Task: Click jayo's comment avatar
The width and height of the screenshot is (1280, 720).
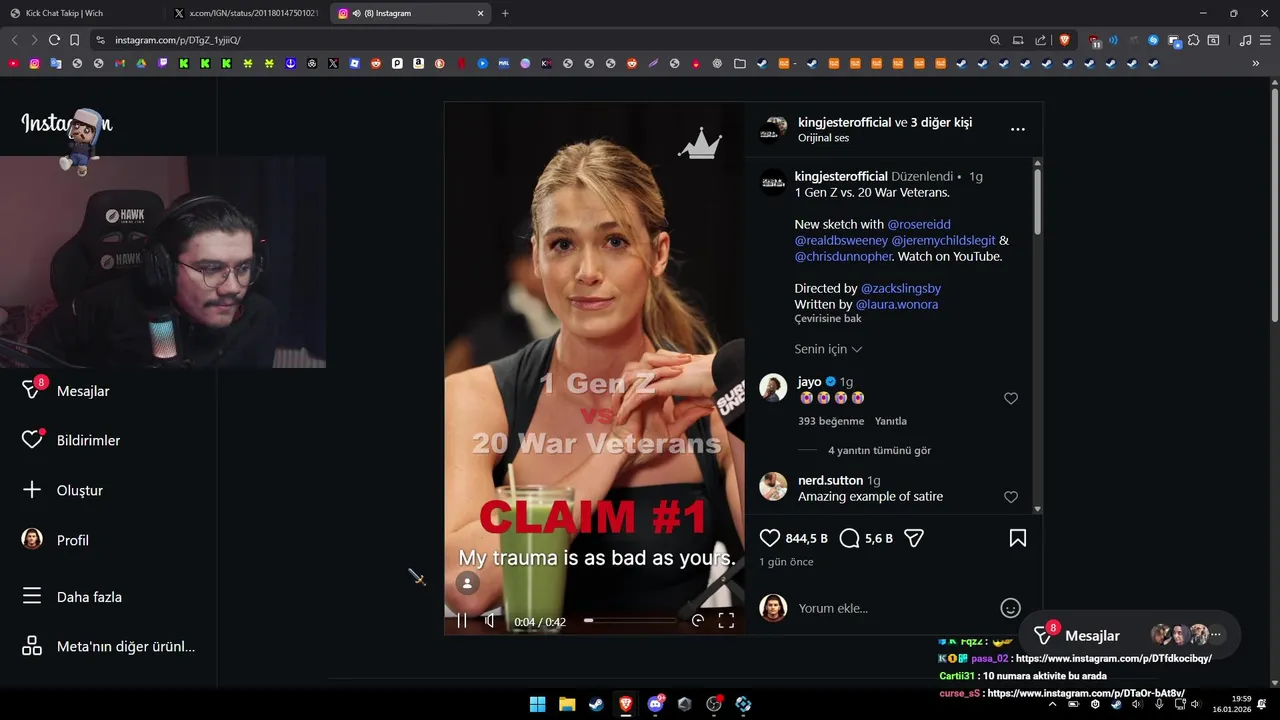Action: point(773,387)
